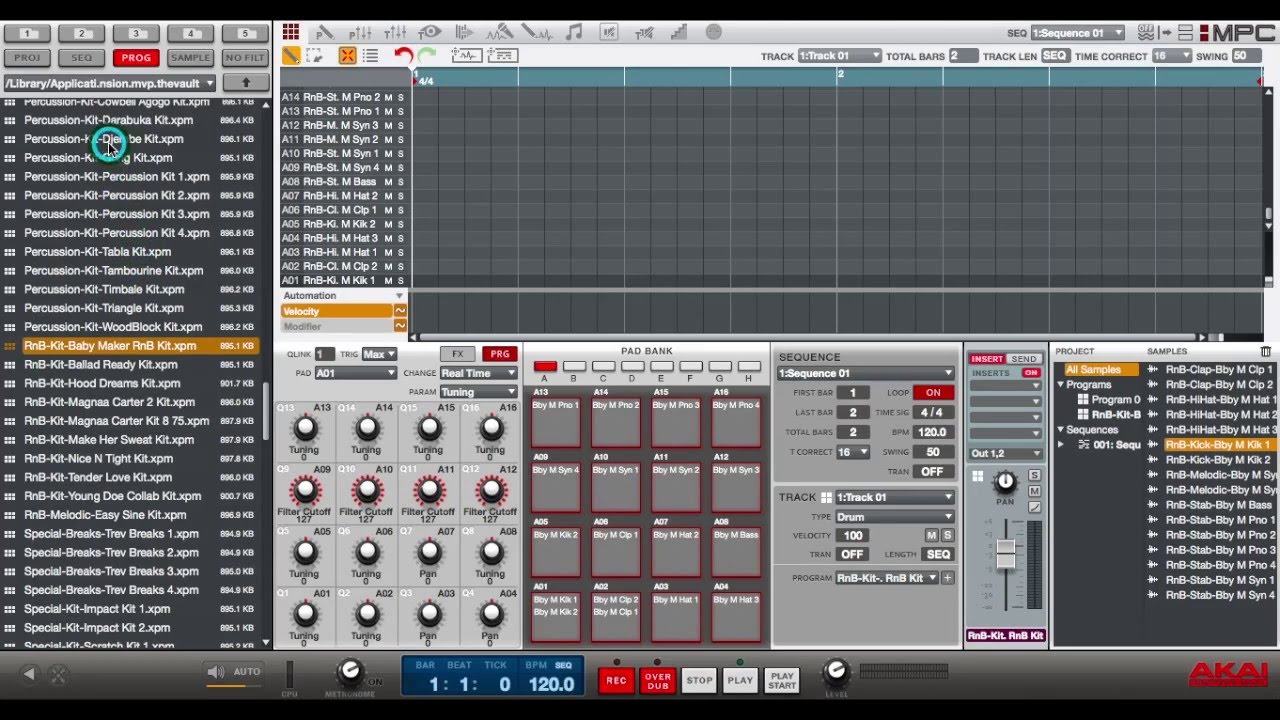Viewport: 1280px width, 720px height.
Task: Open the sample edit waveform icon
Action: point(537,33)
